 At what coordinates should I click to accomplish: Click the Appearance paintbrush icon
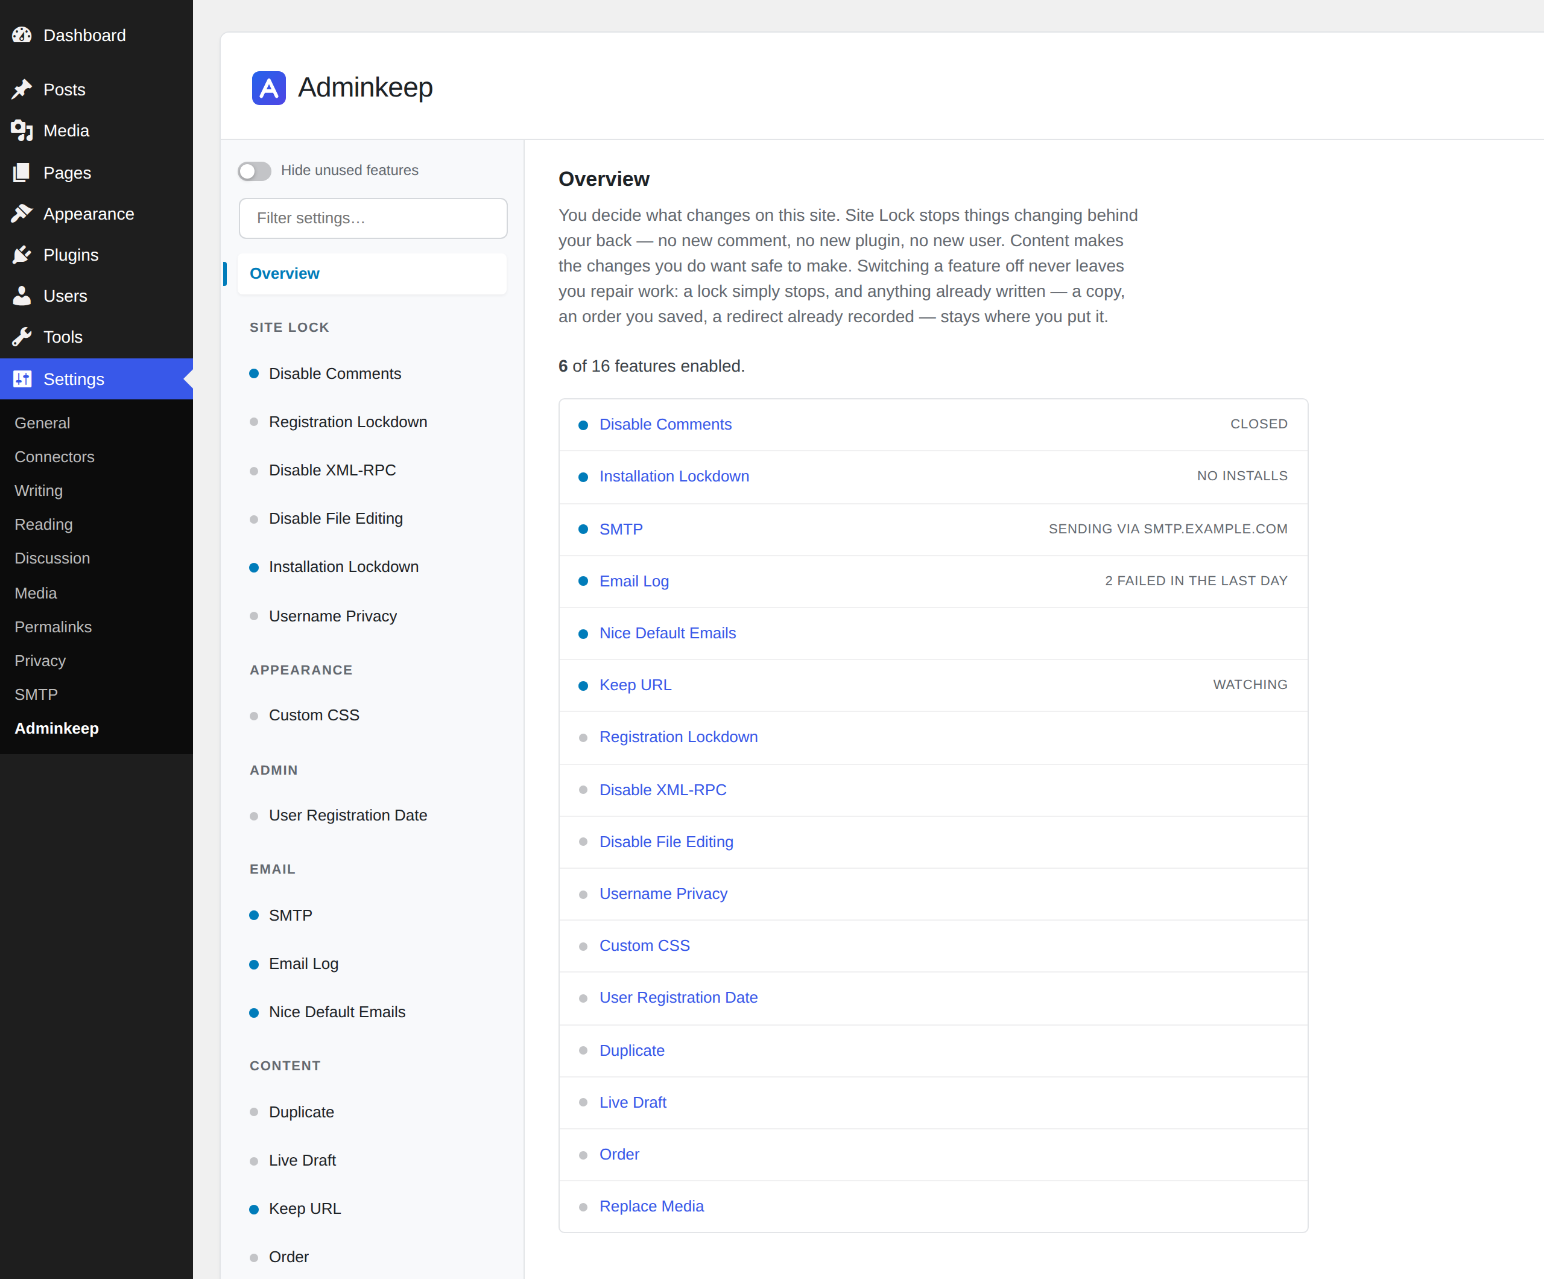click(x=22, y=213)
